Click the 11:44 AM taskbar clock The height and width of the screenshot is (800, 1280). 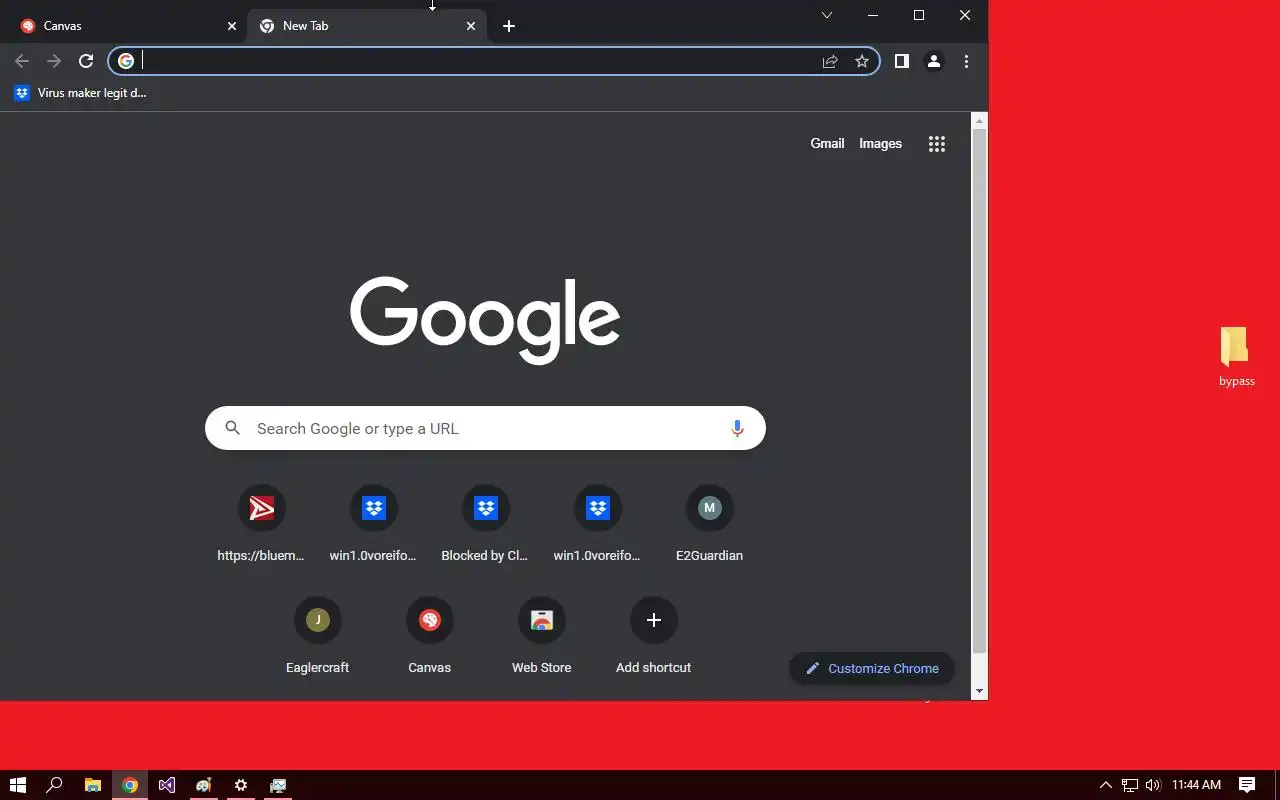pos(1196,785)
